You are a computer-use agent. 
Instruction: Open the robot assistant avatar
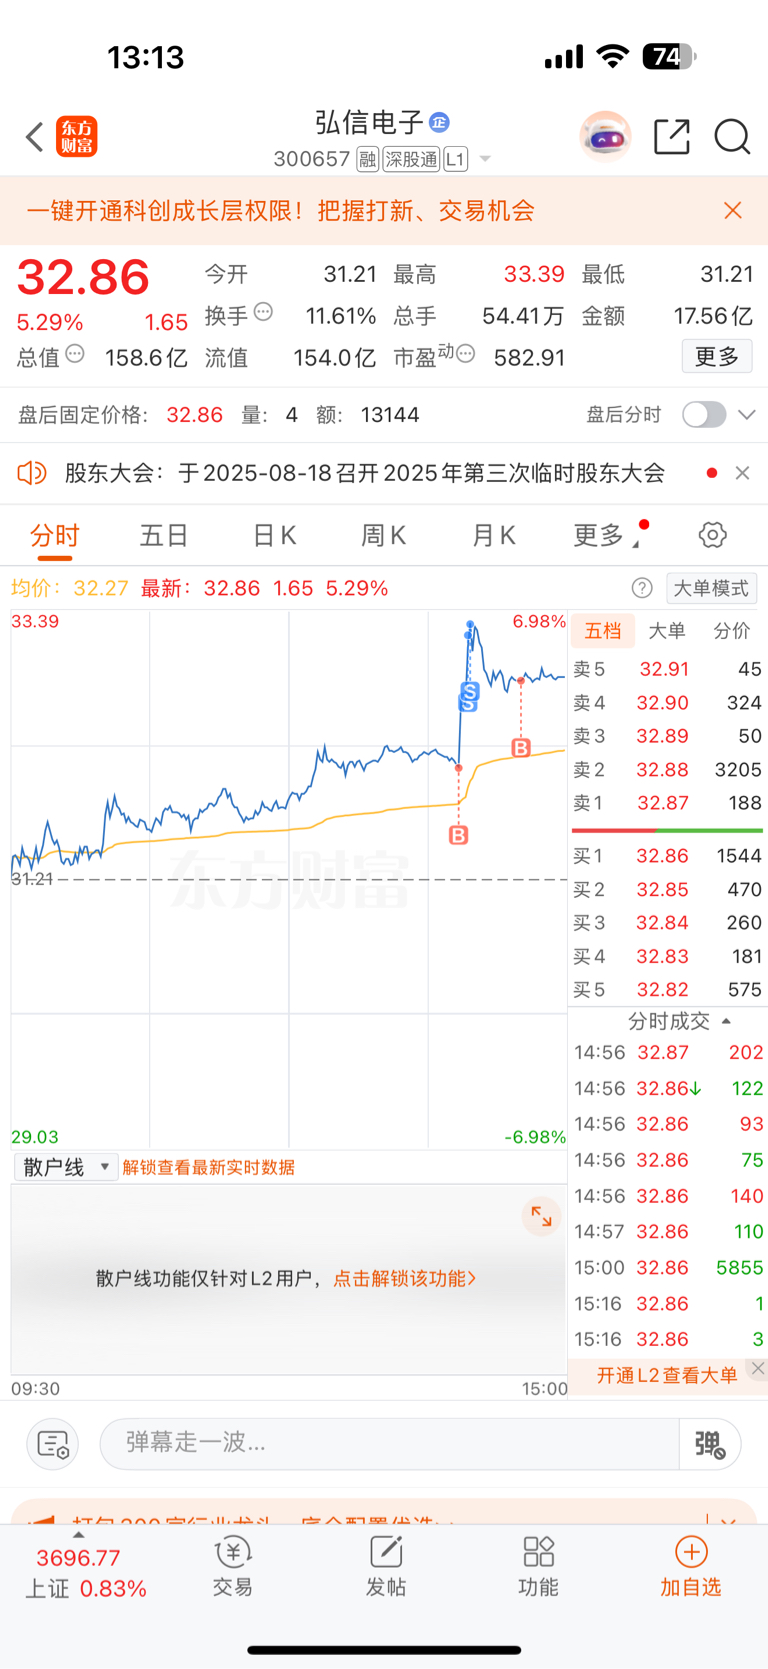click(605, 137)
